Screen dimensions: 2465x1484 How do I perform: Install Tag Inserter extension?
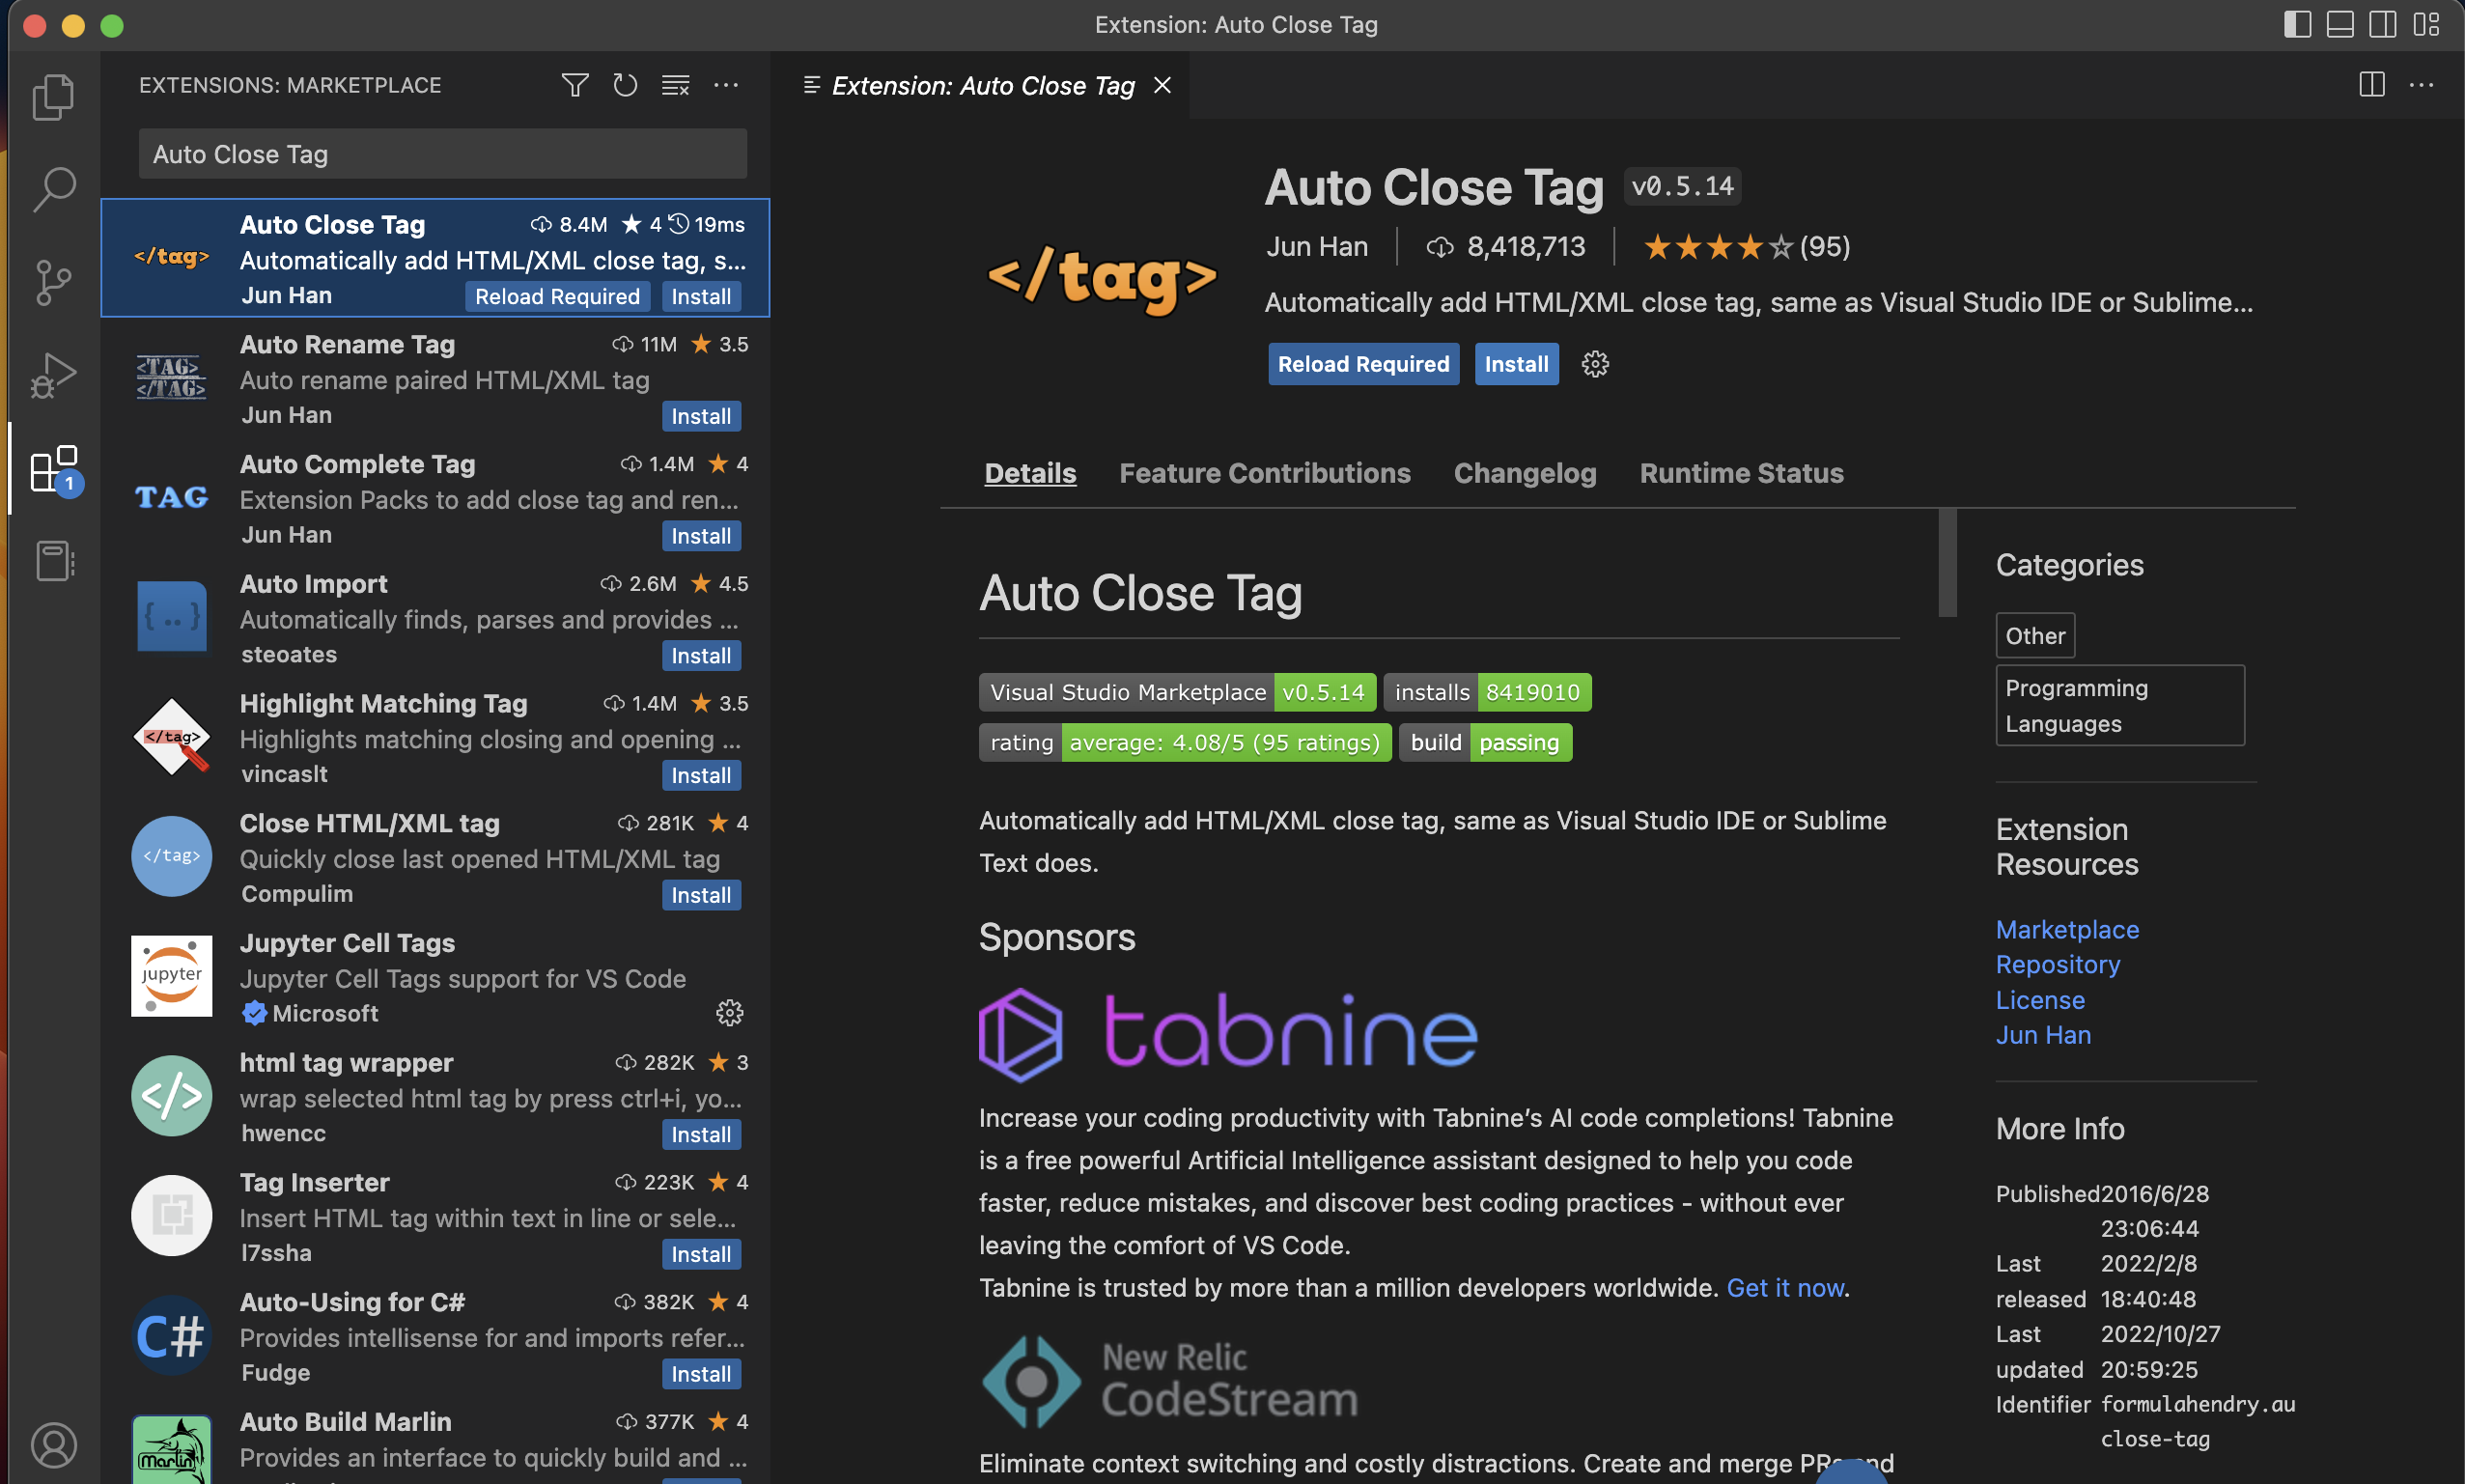pos(700,1254)
